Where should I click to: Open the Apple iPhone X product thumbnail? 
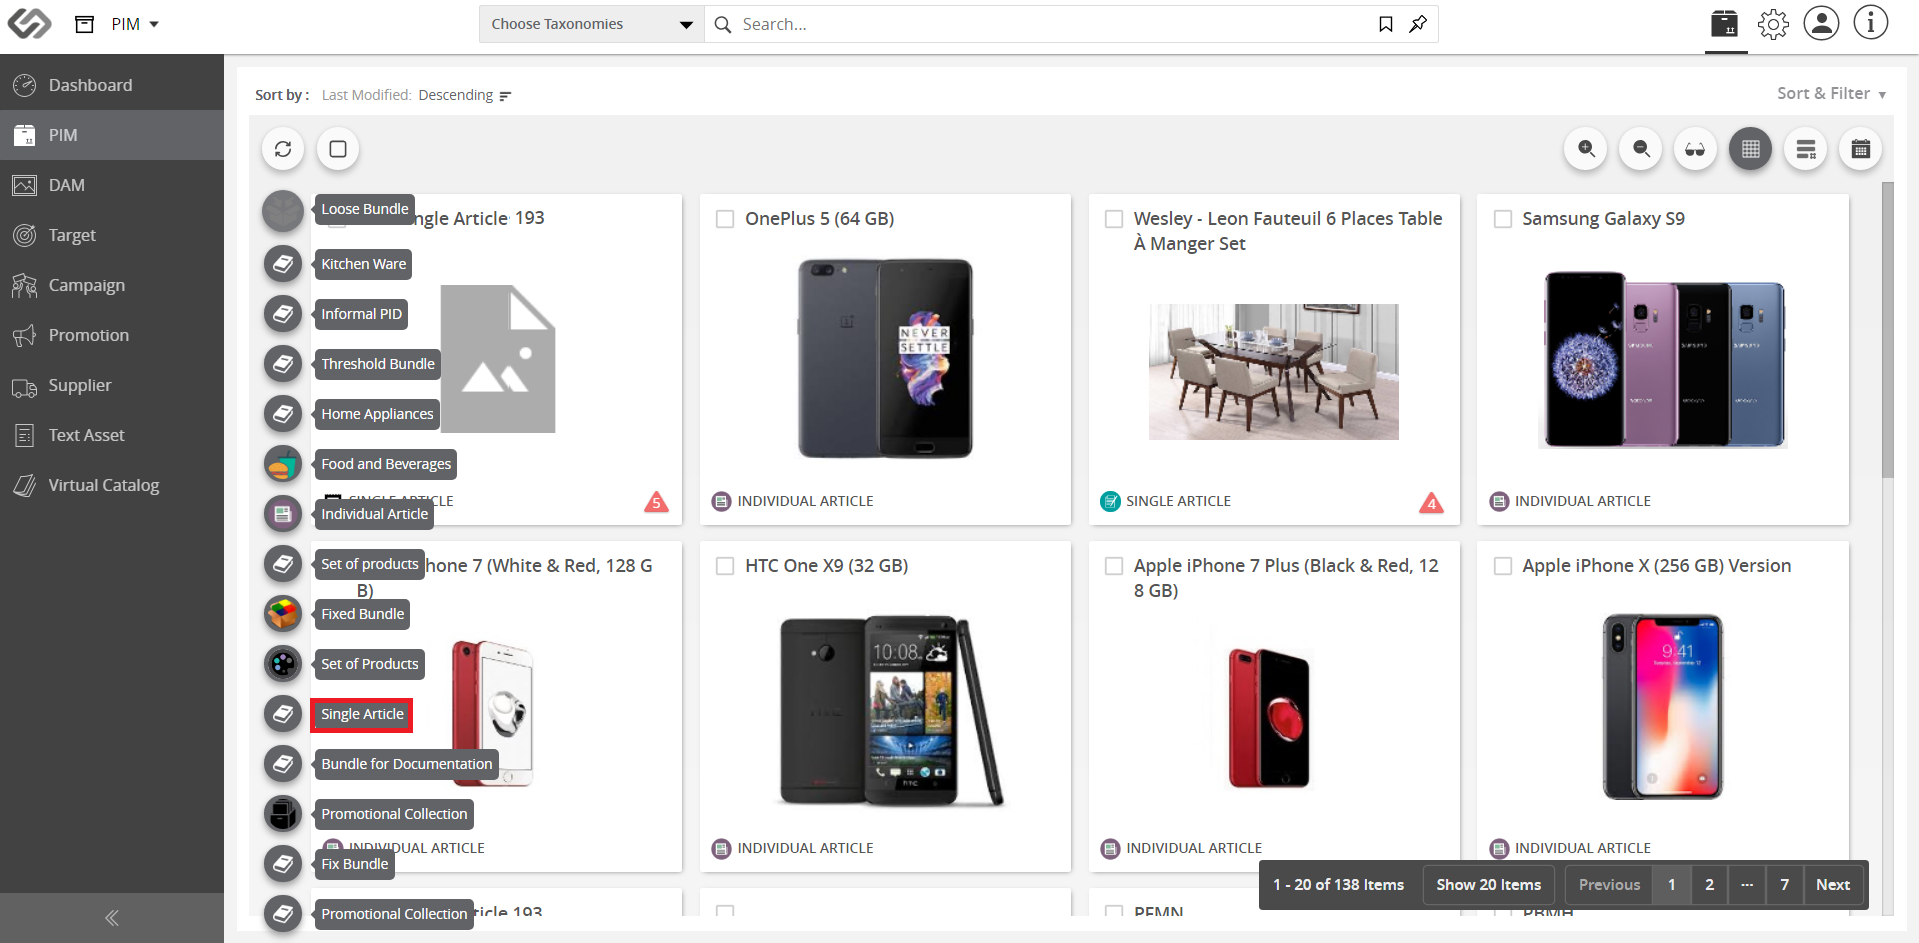click(1662, 707)
